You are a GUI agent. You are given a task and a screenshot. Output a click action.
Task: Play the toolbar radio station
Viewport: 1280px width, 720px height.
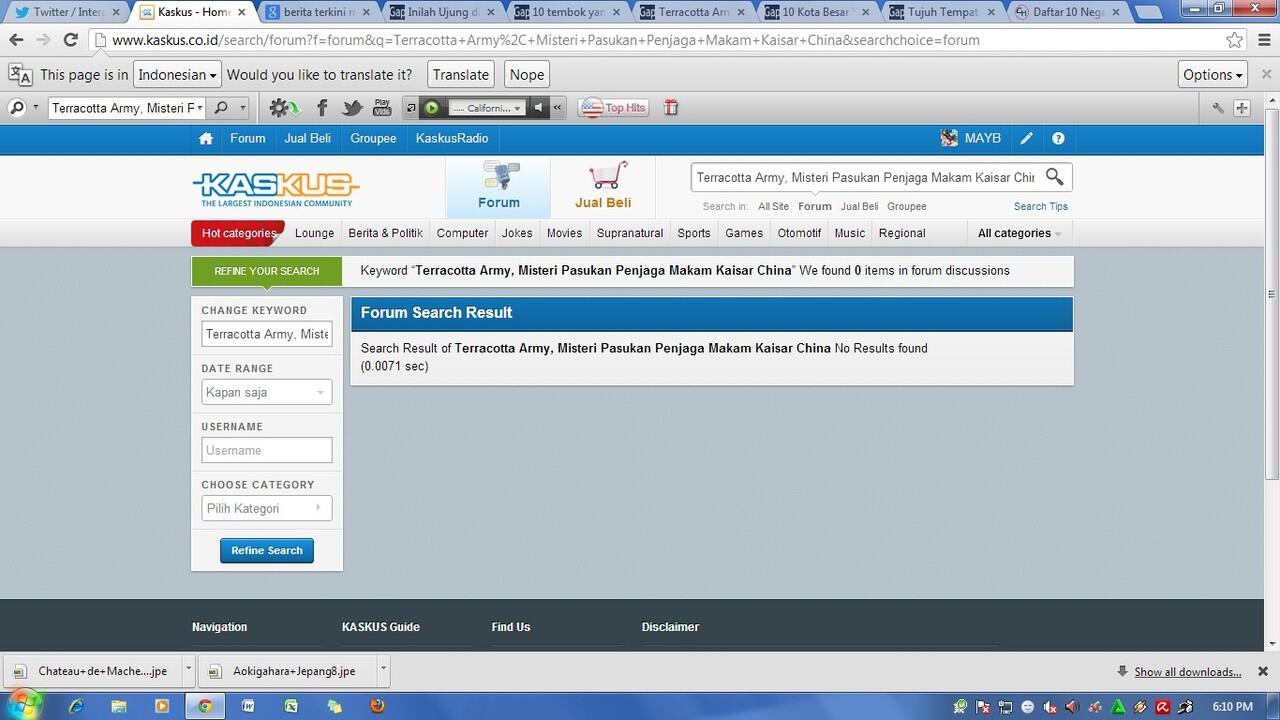[432, 108]
